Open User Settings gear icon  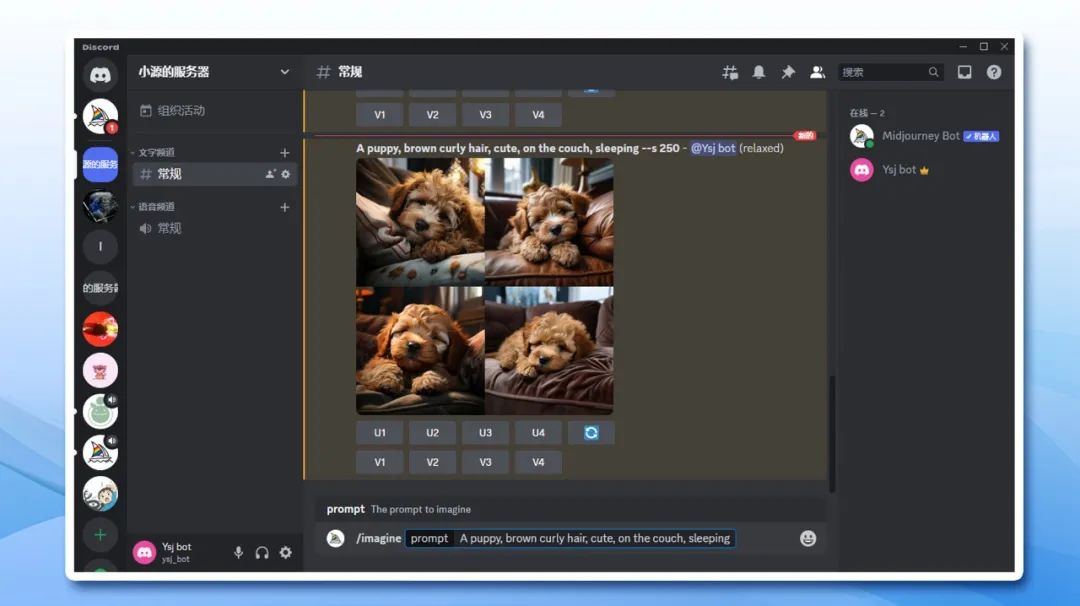[x=285, y=552]
